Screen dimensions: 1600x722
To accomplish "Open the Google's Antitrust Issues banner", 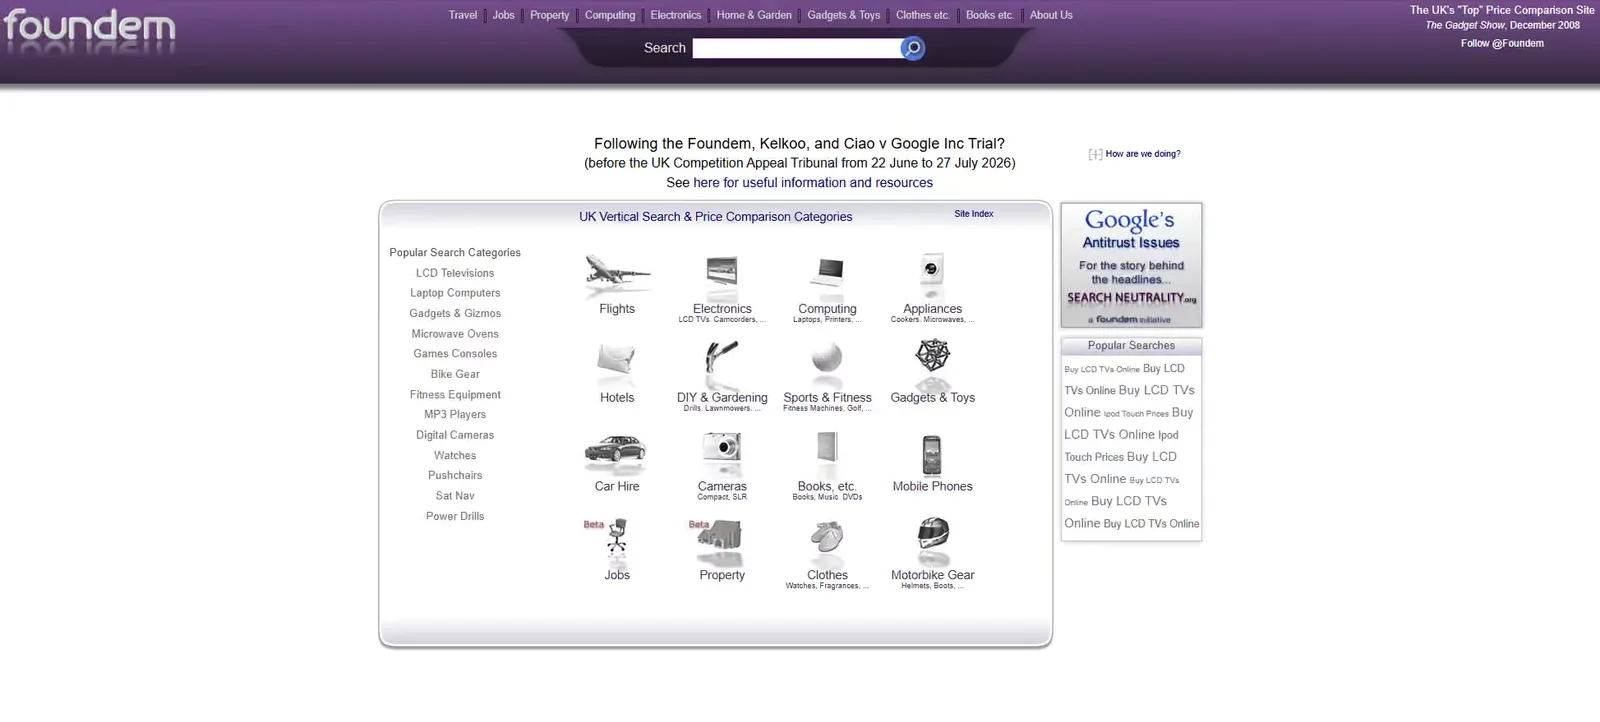I will [1131, 265].
